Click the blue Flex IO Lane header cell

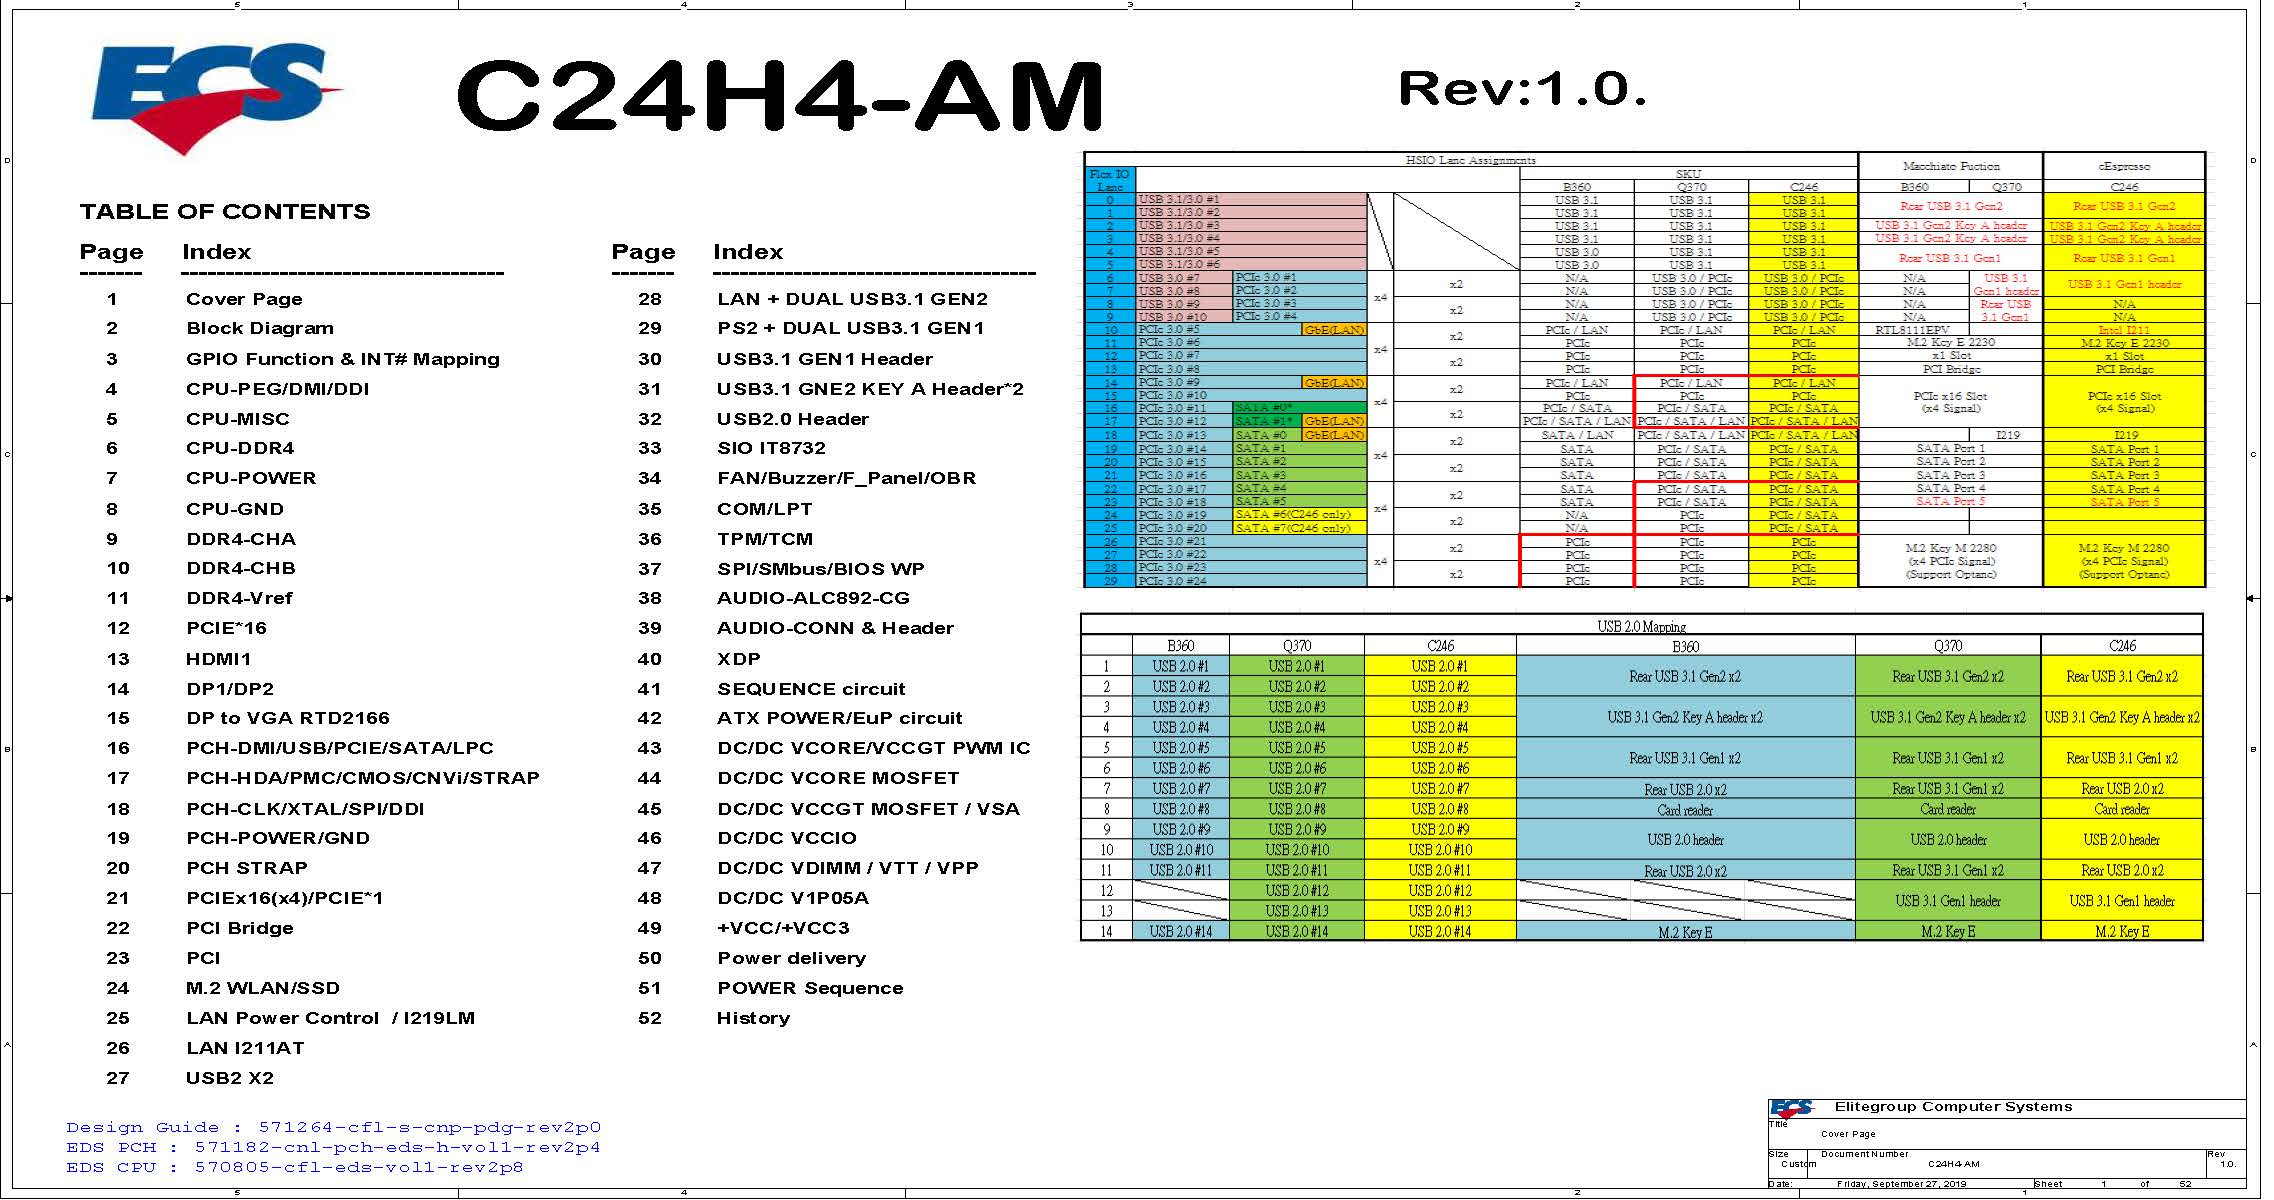point(1109,180)
